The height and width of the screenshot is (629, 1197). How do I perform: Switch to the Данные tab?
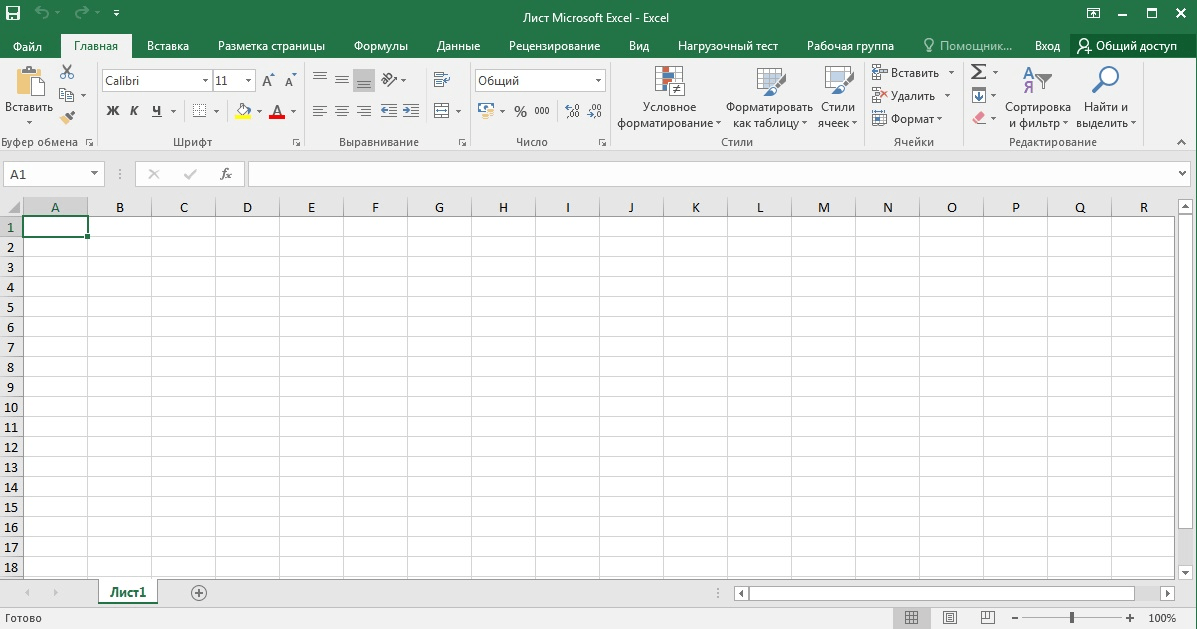[x=458, y=46]
